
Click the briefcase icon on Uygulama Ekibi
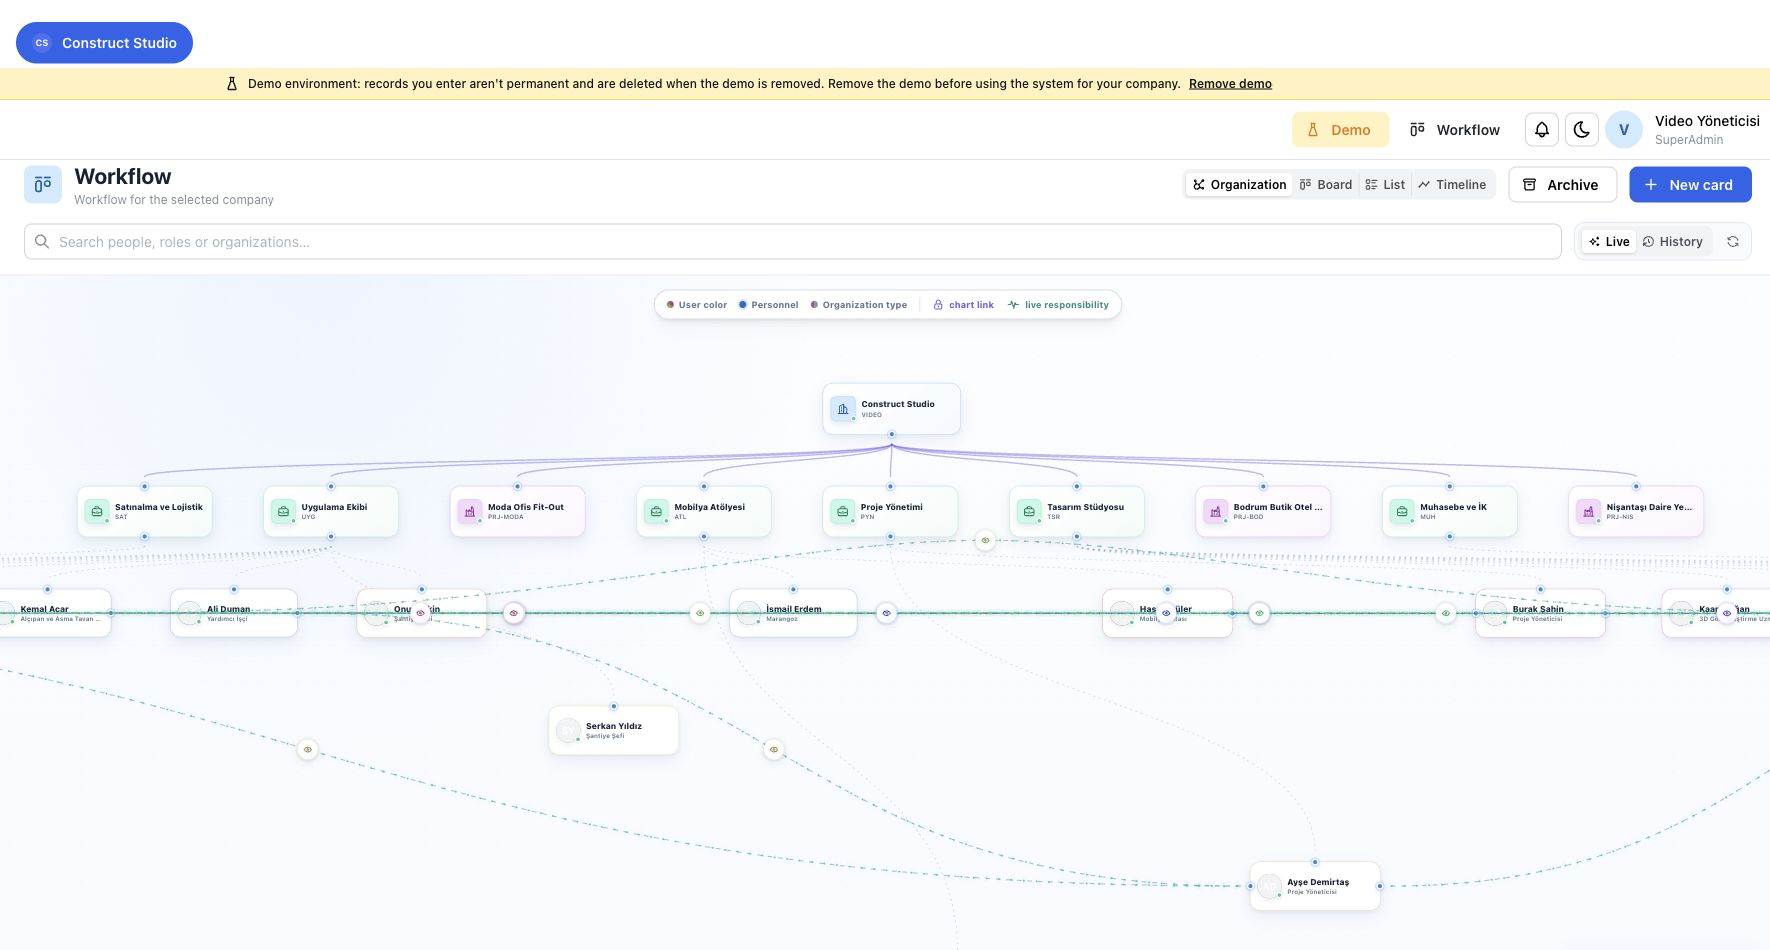click(283, 512)
